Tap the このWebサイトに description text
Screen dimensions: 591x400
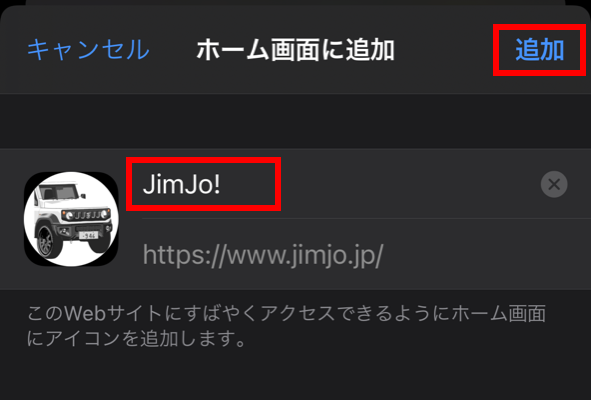(x=286, y=326)
